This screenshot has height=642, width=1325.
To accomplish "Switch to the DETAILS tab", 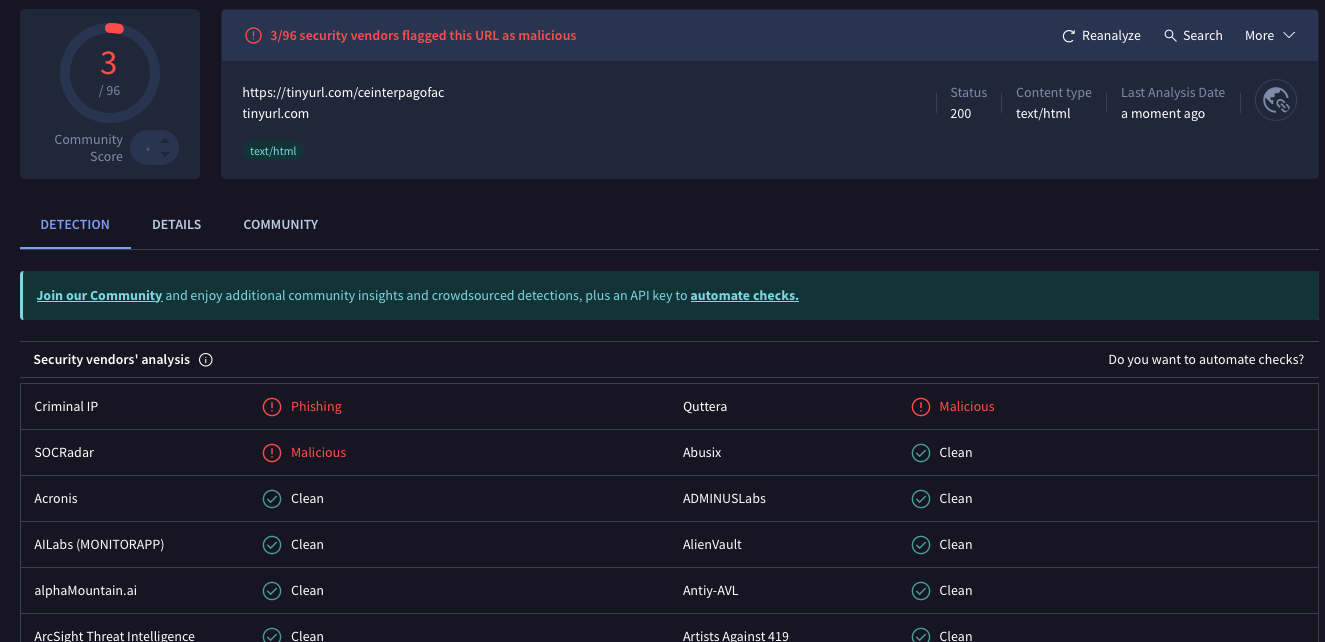I will (x=177, y=225).
